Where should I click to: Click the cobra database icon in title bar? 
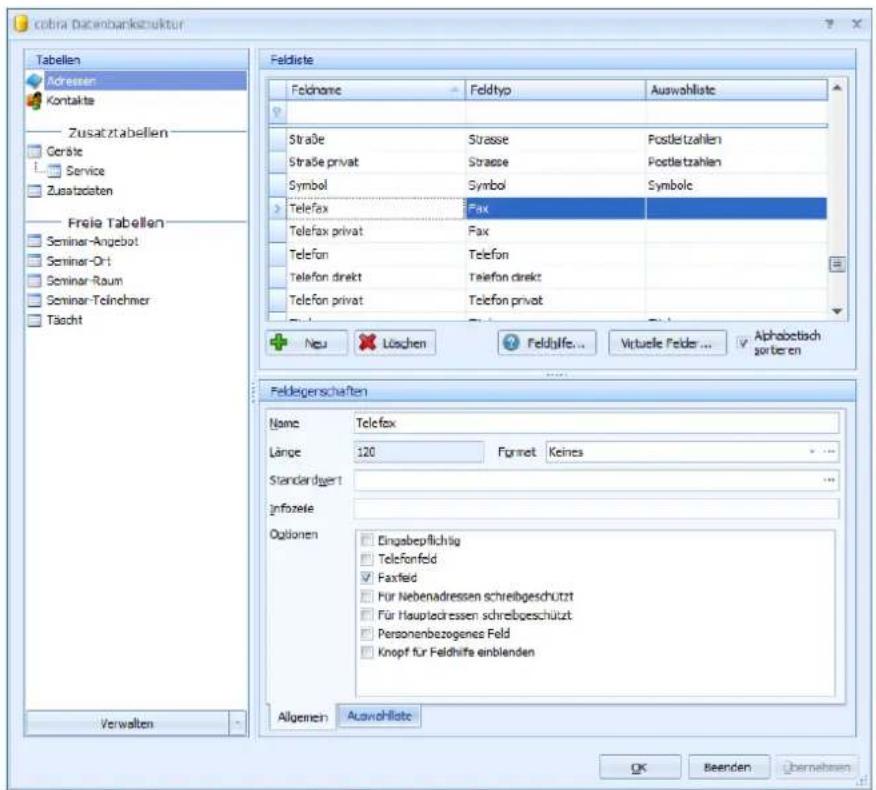coord(21,24)
